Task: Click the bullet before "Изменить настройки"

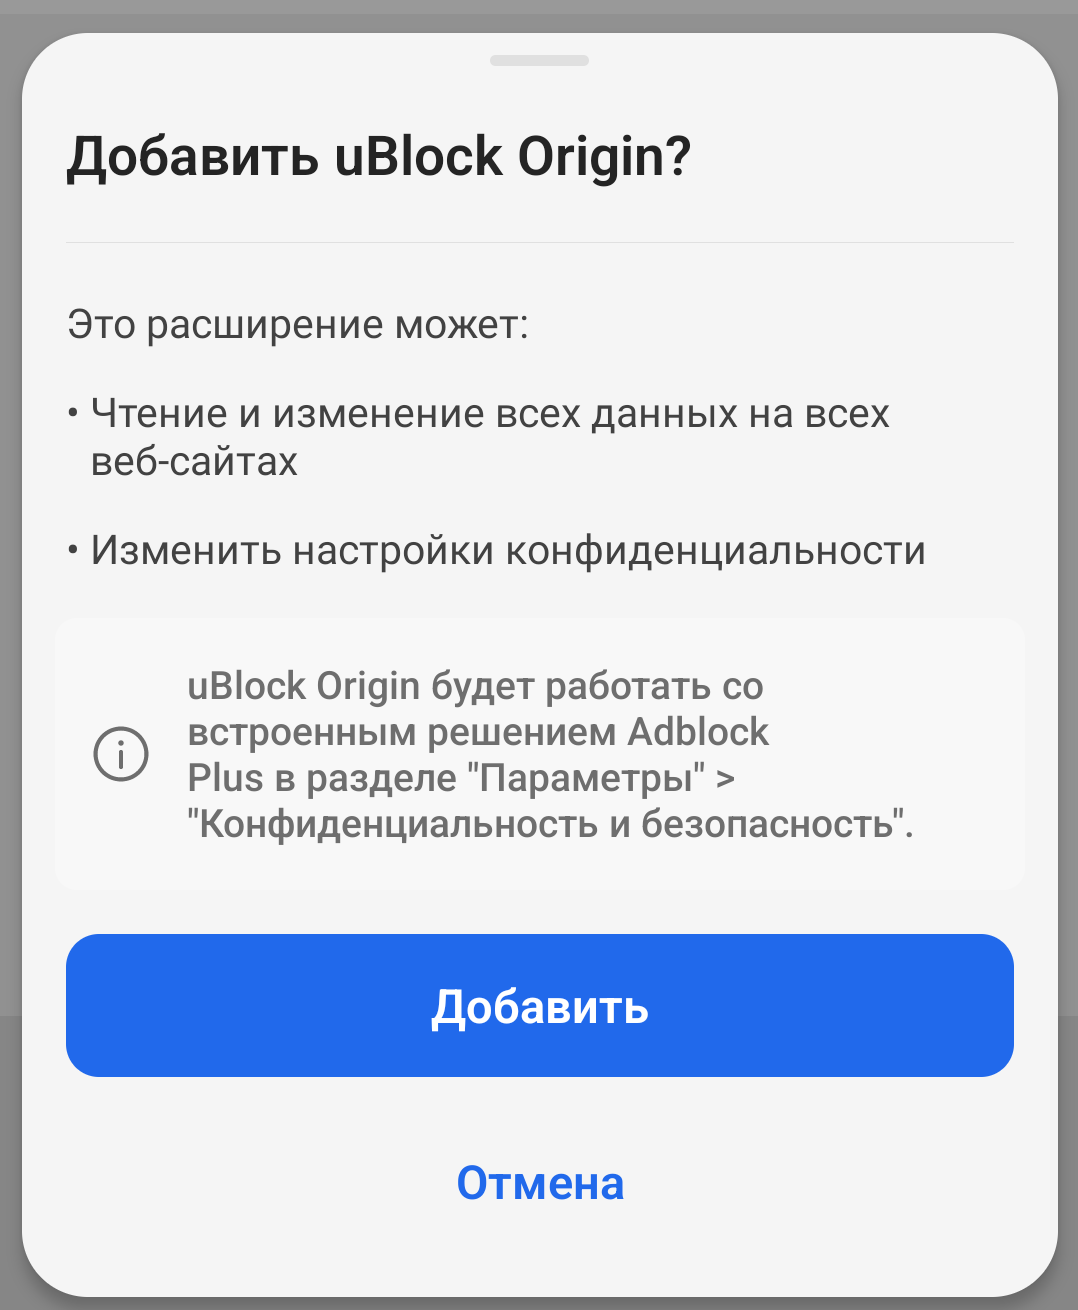Action: [x=73, y=550]
